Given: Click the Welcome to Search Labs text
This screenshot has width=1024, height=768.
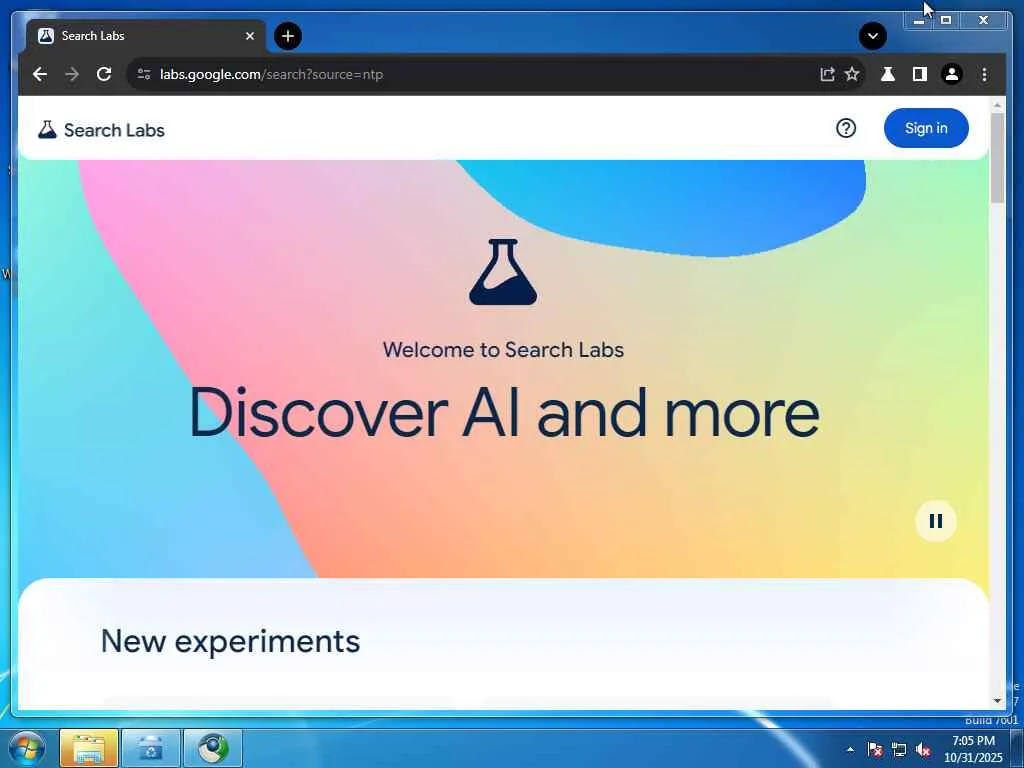Looking at the screenshot, I should point(503,350).
